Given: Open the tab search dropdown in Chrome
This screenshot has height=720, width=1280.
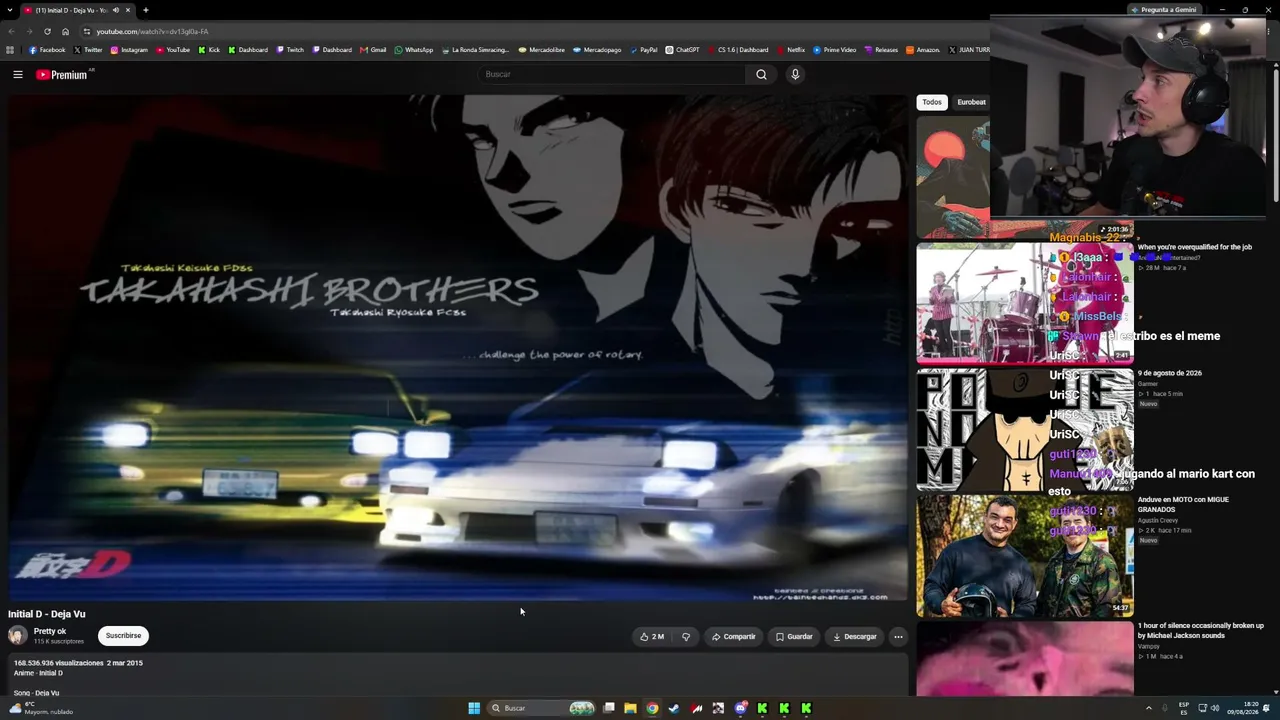Looking at the screenshot, I should [x=11, y=10].
